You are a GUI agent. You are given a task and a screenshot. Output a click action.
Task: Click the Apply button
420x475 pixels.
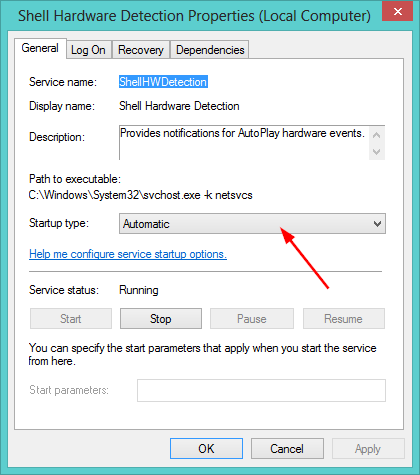point(368,449)
